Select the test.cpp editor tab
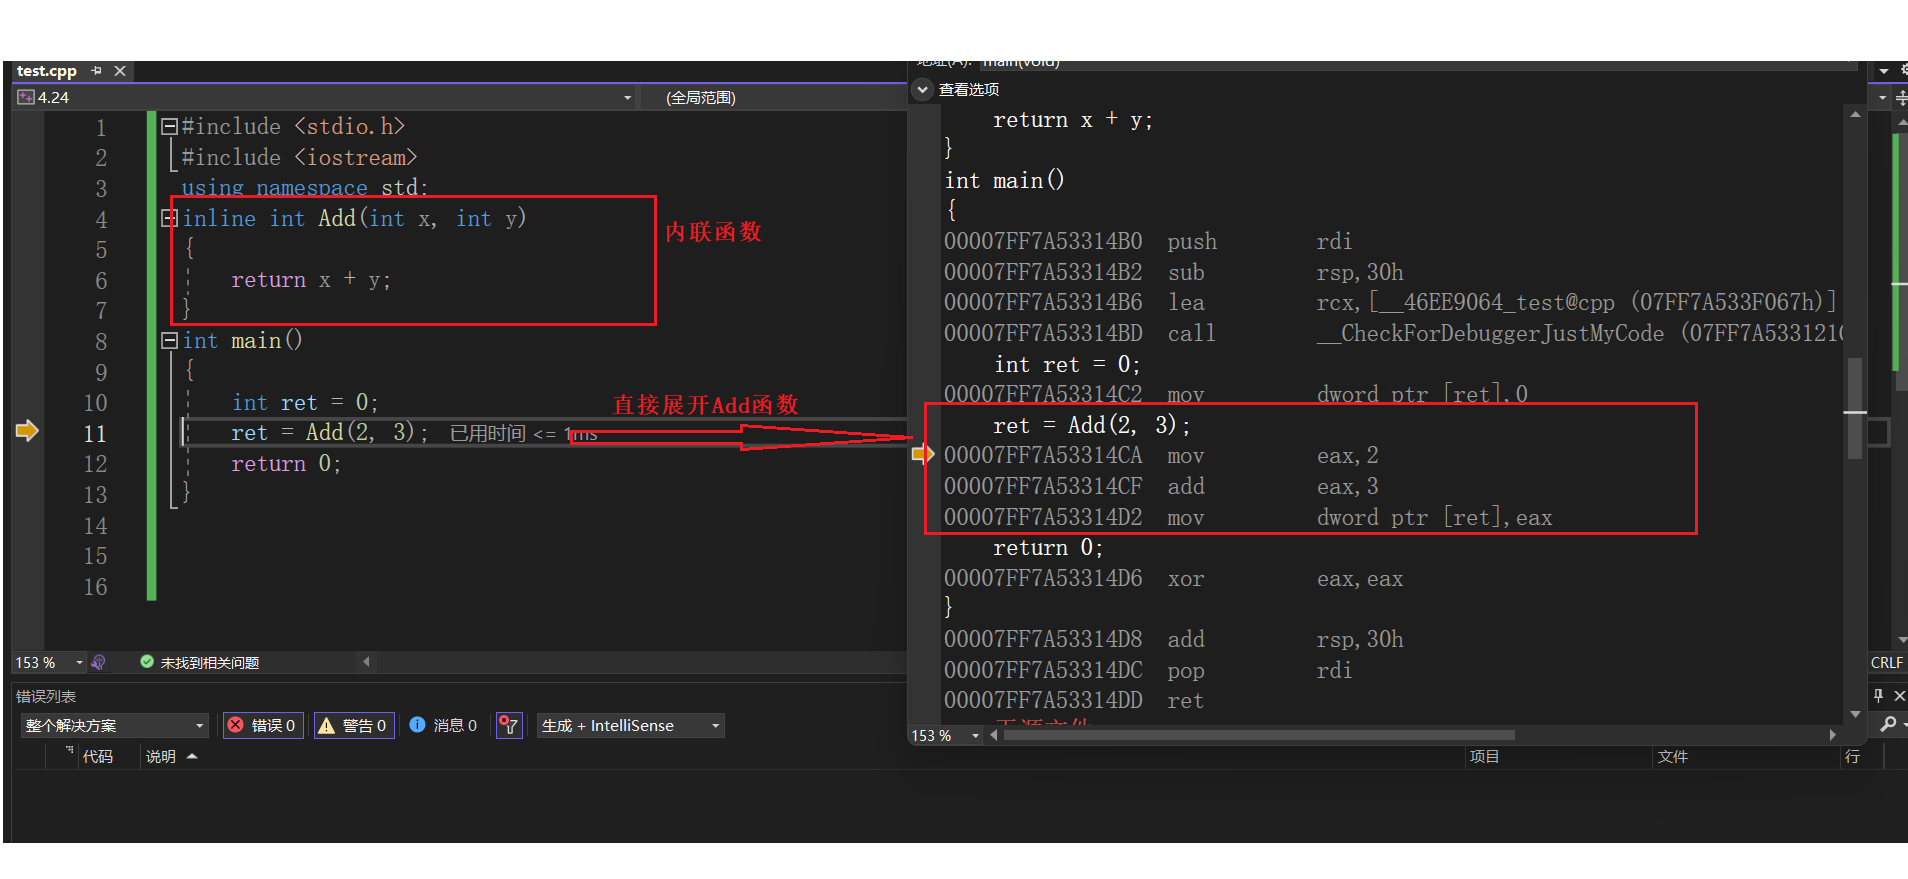The width and height of the screenshot is (1908, 879). (x=47, y=71)
